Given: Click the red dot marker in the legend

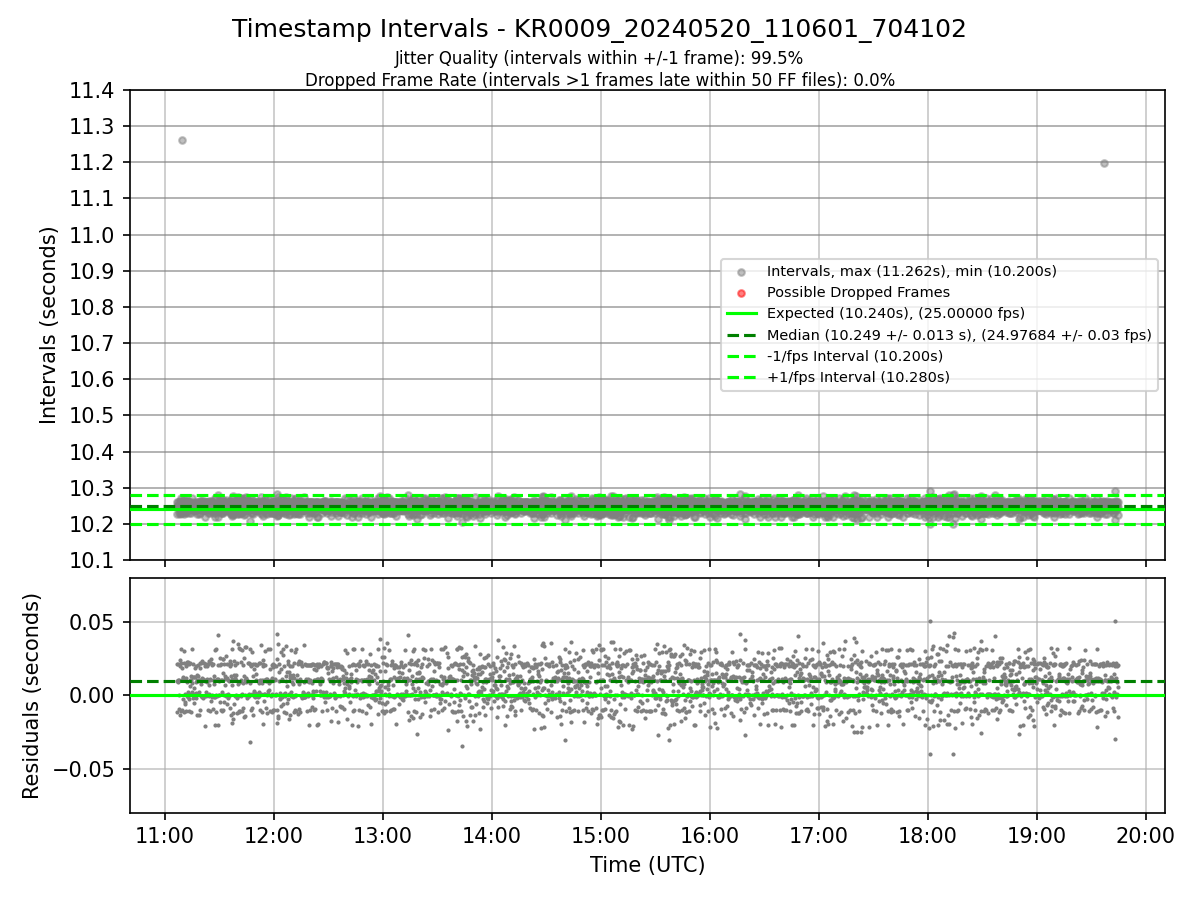Looking at the screenshot, I should (x=741, y=293).
